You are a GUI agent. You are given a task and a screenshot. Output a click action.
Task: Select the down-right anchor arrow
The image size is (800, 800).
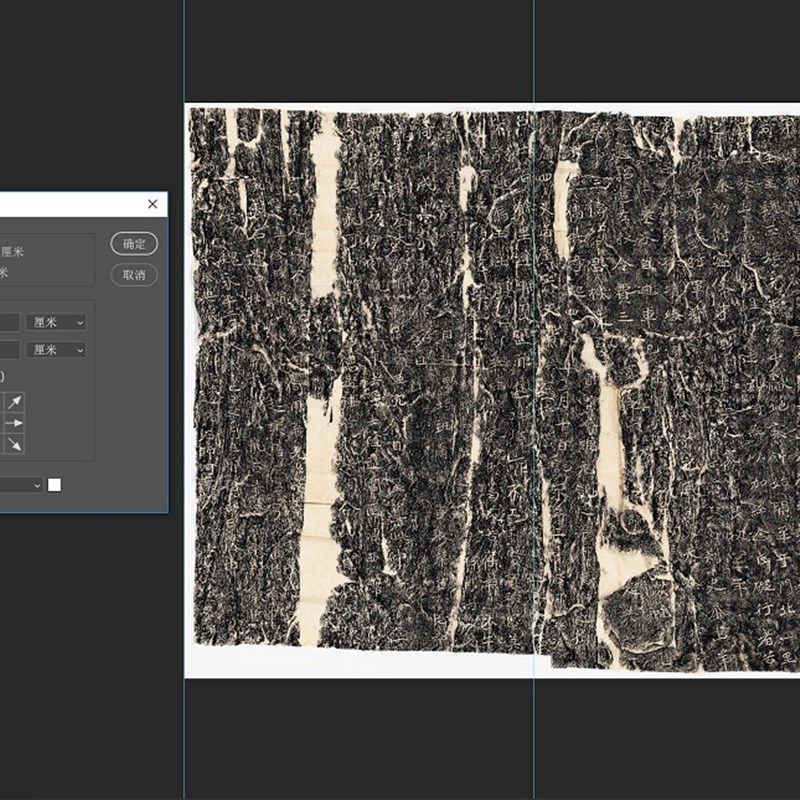coord(14,444)
